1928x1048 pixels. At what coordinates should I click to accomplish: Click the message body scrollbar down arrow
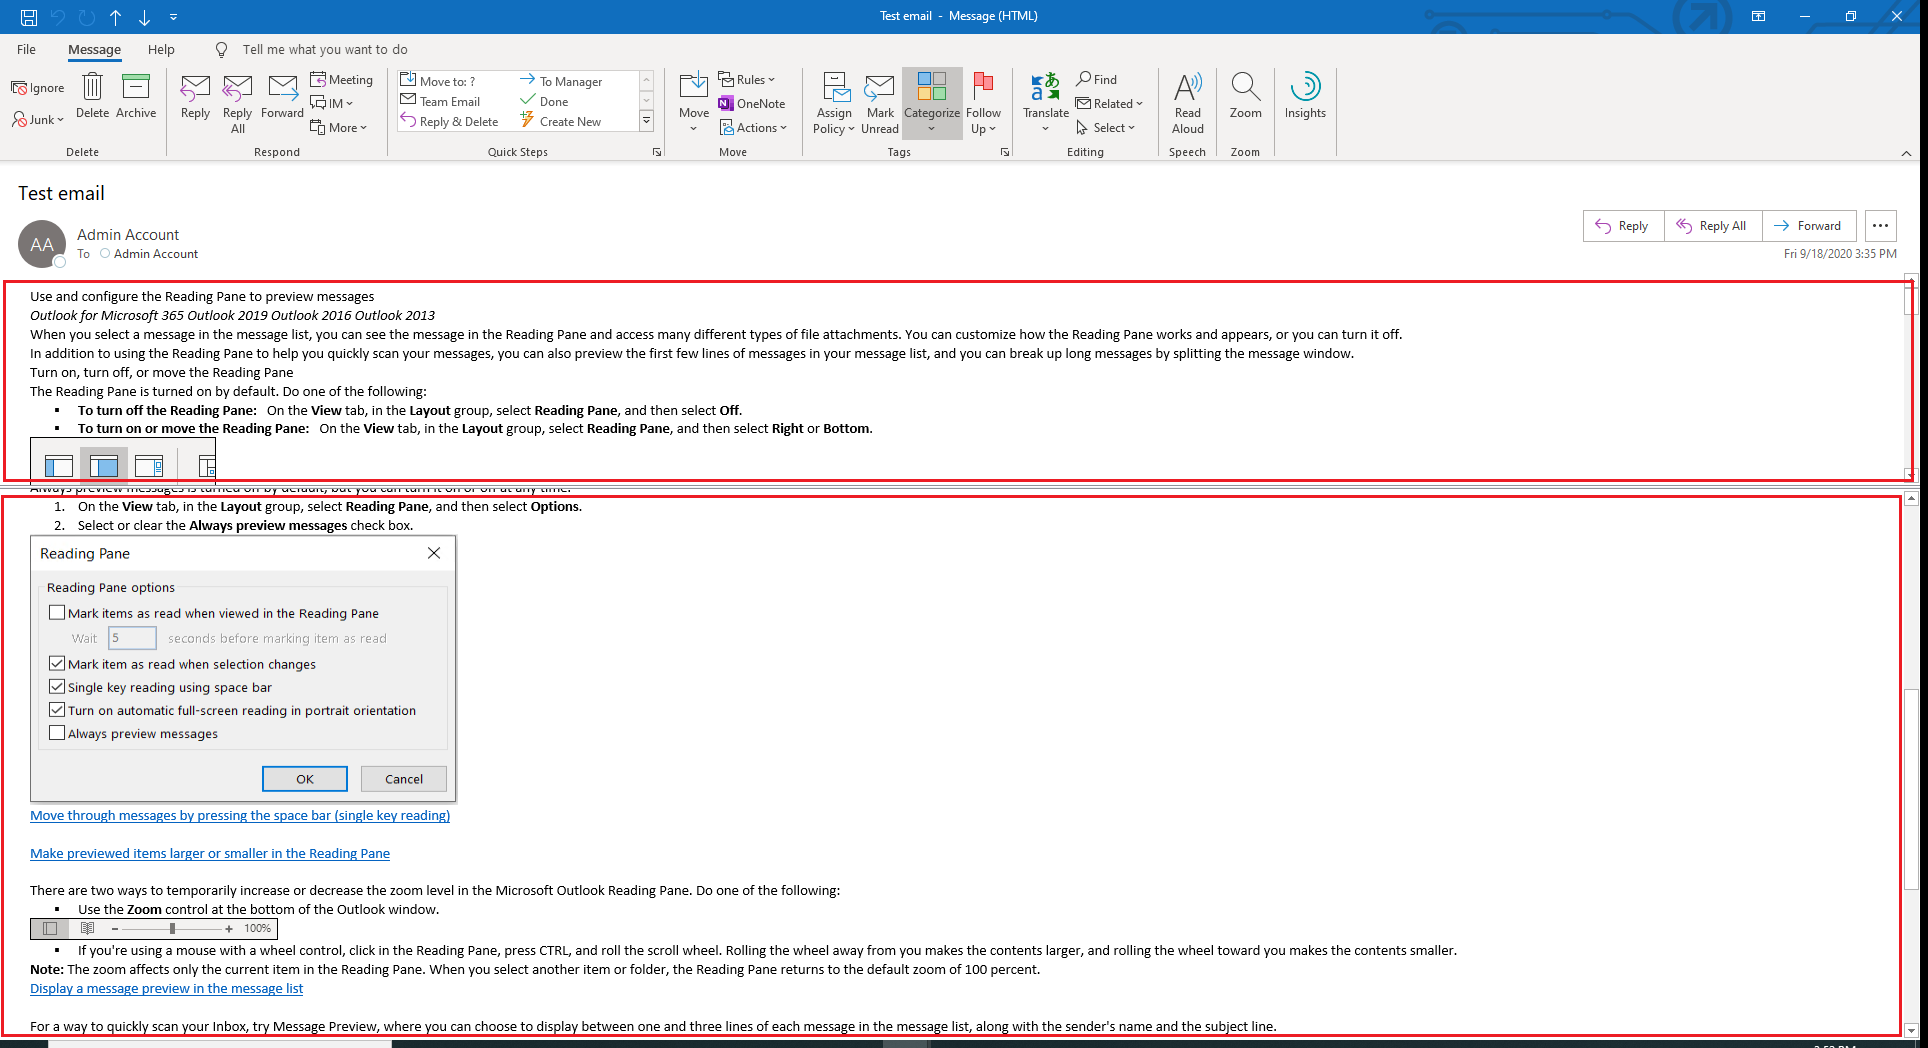(x=1911, y=1030)
